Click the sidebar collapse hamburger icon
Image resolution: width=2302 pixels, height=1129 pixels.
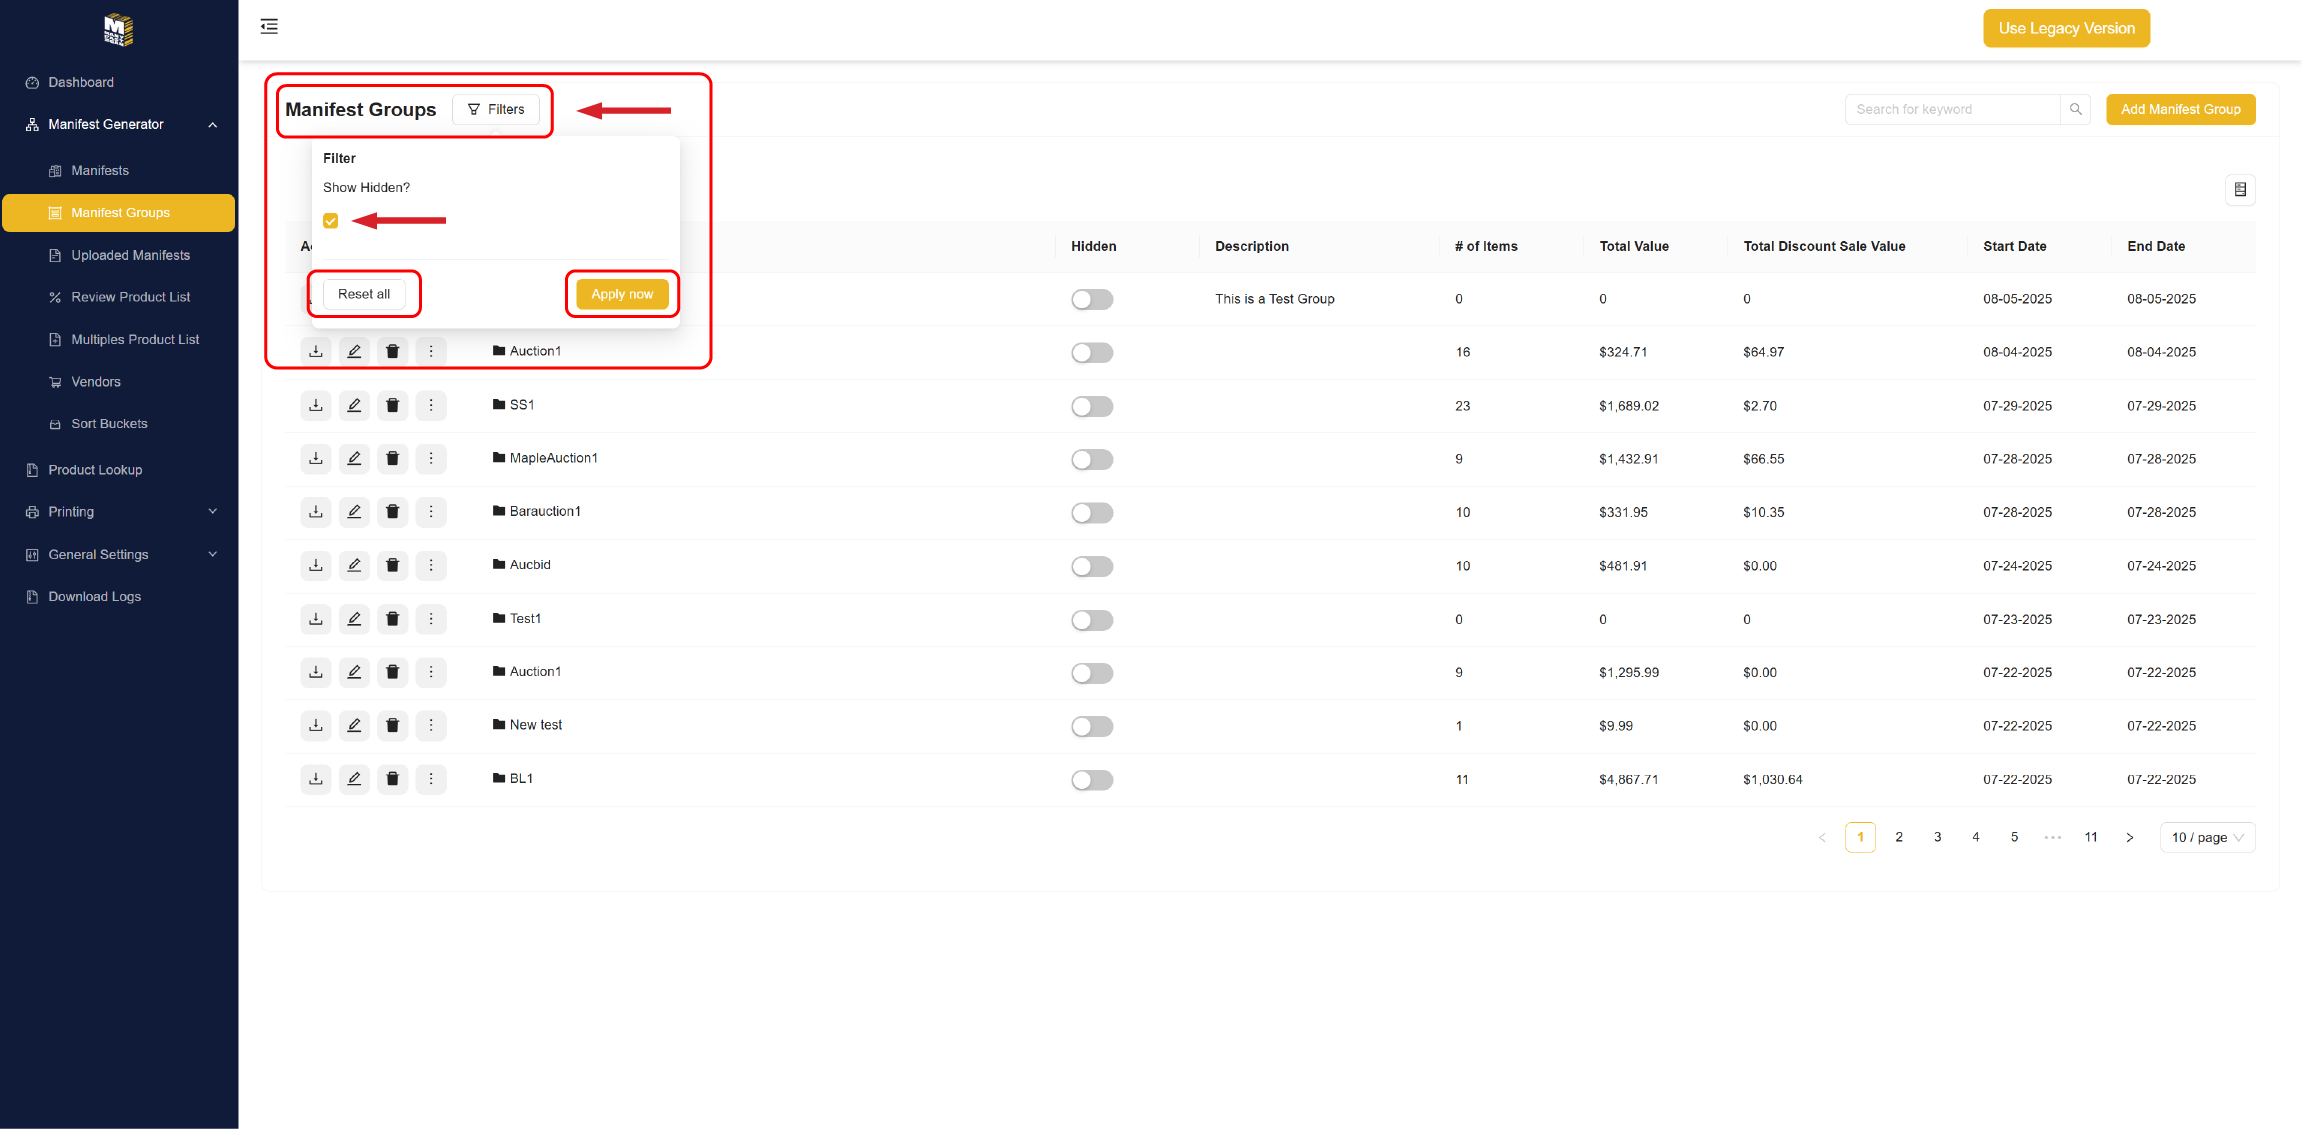[x=269, y=27]
